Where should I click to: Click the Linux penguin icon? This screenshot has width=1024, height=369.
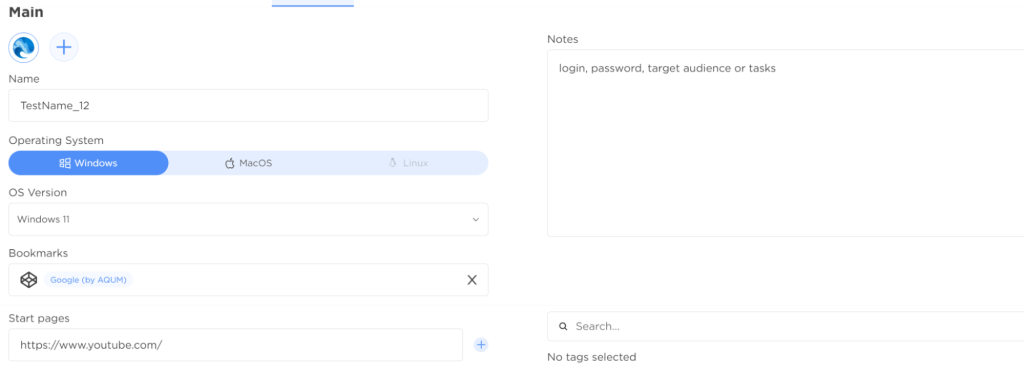click(x=392, y=163)
